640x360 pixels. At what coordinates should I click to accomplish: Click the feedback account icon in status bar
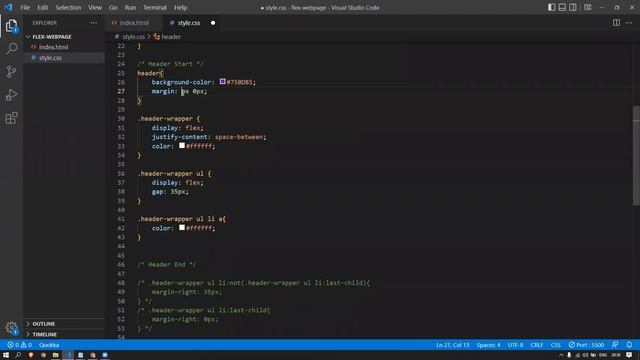tap(615, 345)
